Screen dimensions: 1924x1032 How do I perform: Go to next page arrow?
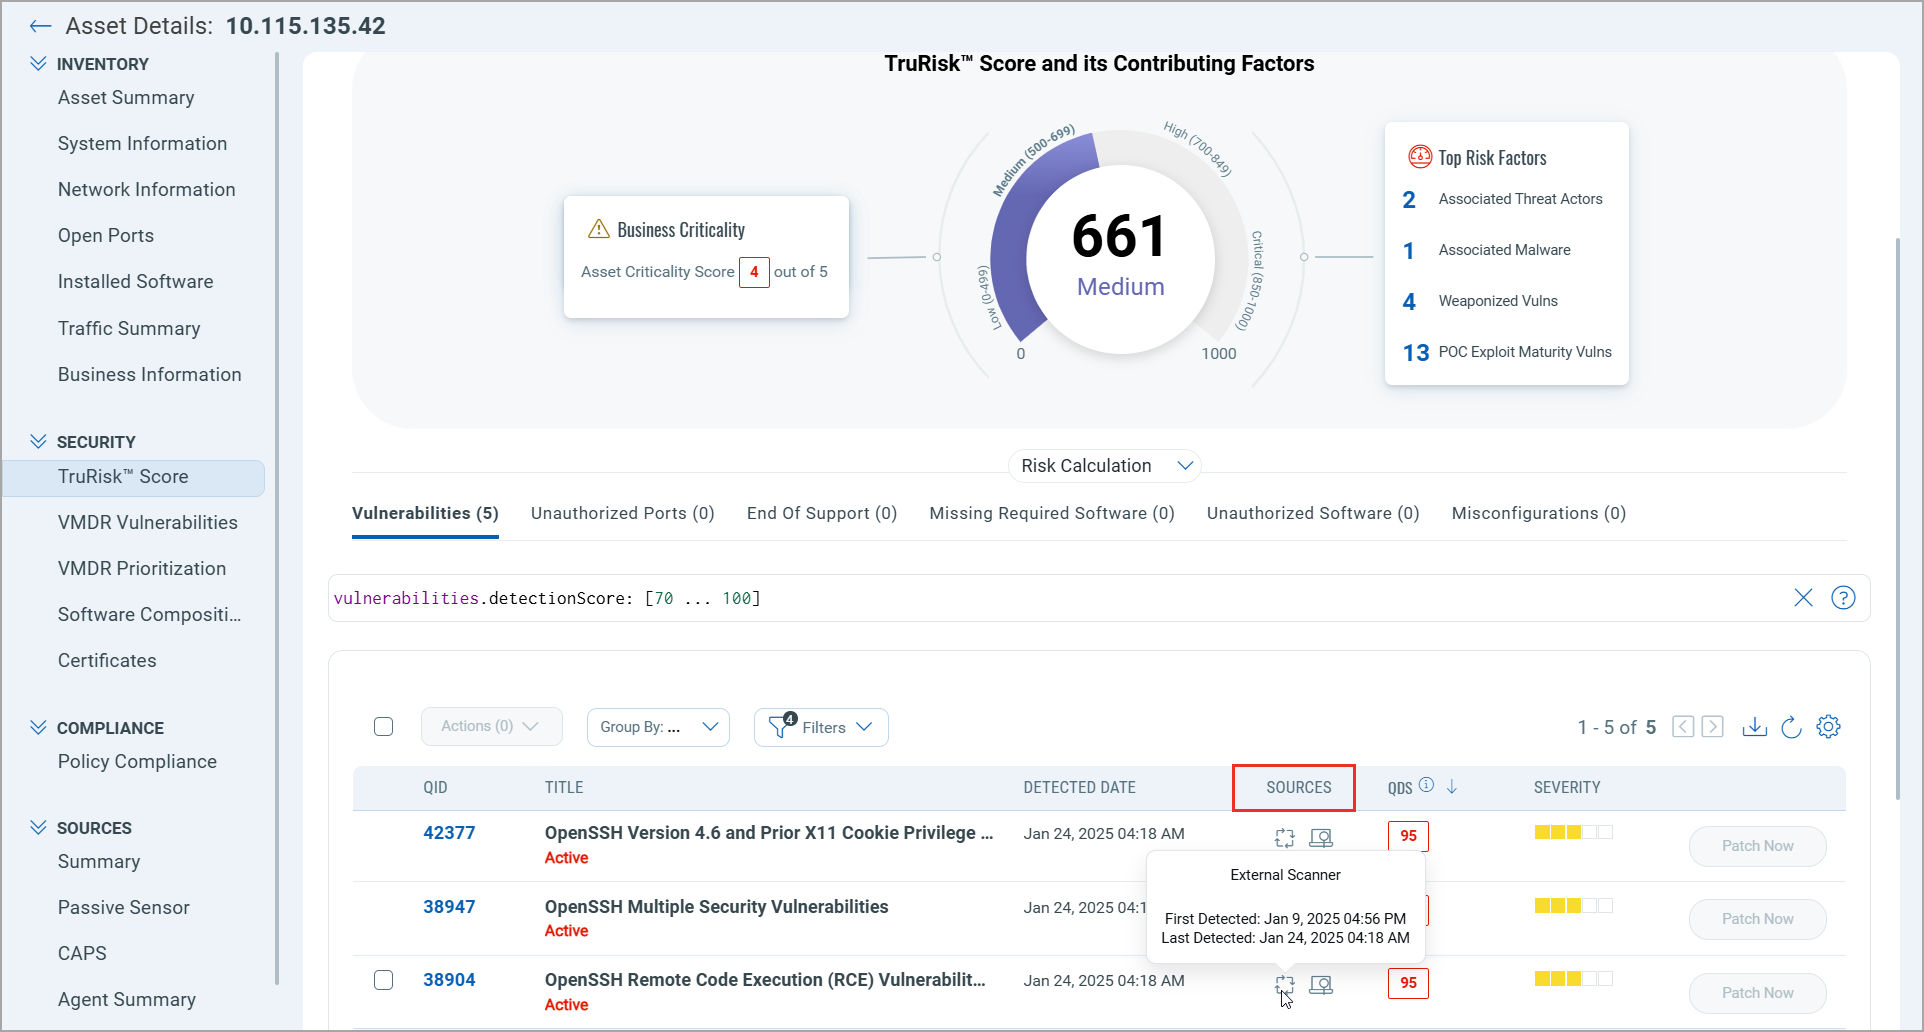coord(1712,727)
